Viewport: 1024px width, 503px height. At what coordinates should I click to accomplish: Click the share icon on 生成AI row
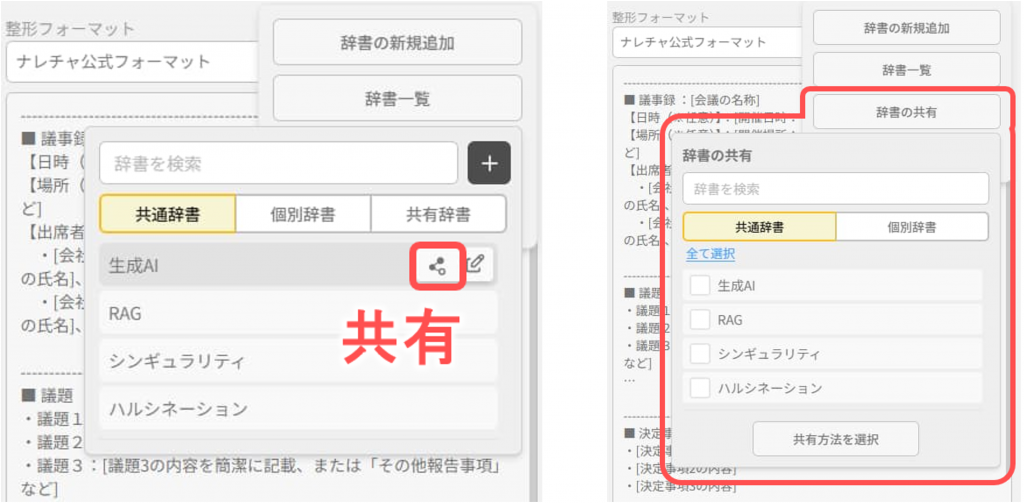(436, 266)
